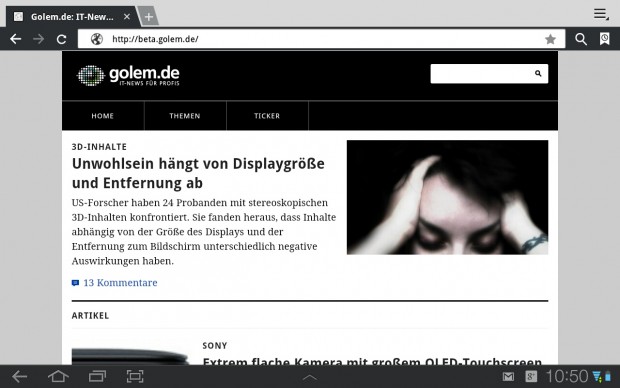Tap the battery status icon
This screenshot has width=620, height=388.
click(x=608, y=376)
